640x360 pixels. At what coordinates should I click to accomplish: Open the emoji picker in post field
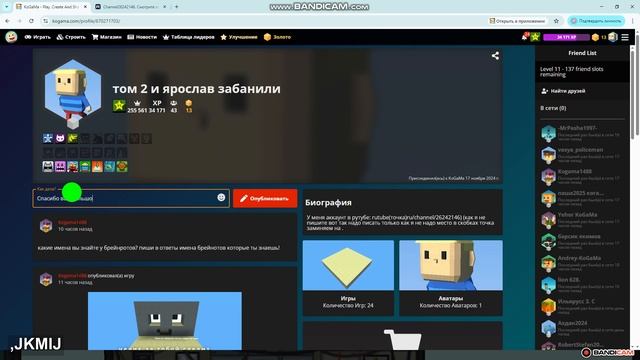(x=221, y=198)
